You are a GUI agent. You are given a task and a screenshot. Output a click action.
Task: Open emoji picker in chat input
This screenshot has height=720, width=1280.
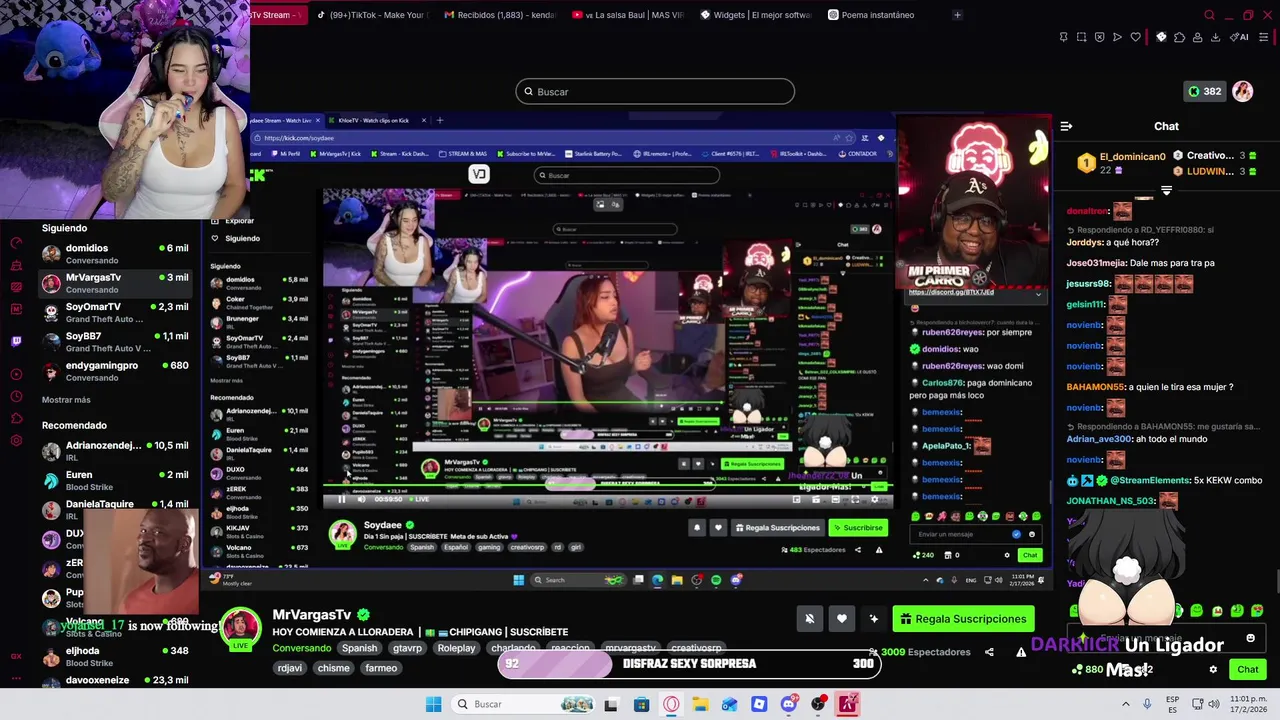[x=1250, y=638]
